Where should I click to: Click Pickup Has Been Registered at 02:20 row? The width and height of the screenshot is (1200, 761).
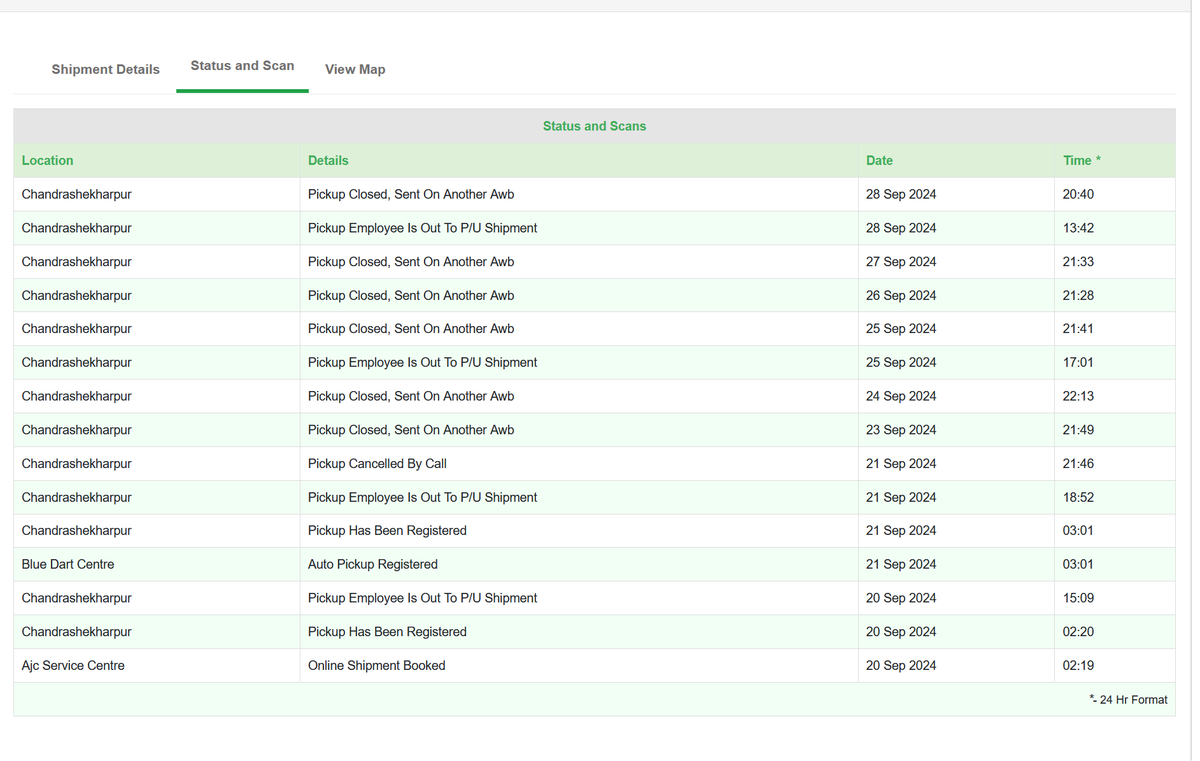coord(387,632)
